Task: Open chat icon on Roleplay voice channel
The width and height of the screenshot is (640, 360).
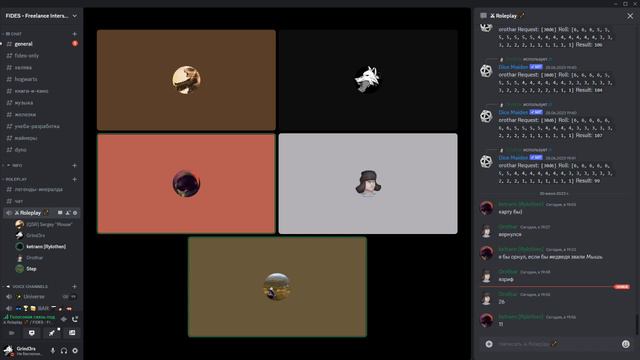Action: 60,213
